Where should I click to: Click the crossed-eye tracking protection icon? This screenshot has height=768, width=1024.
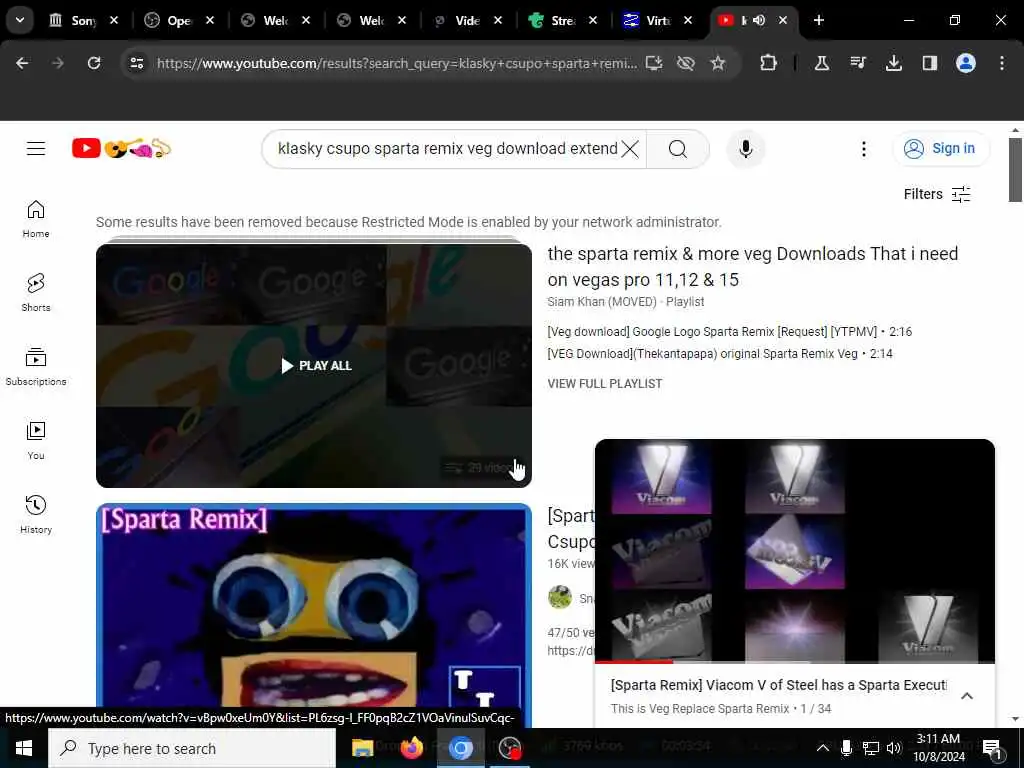686,63
